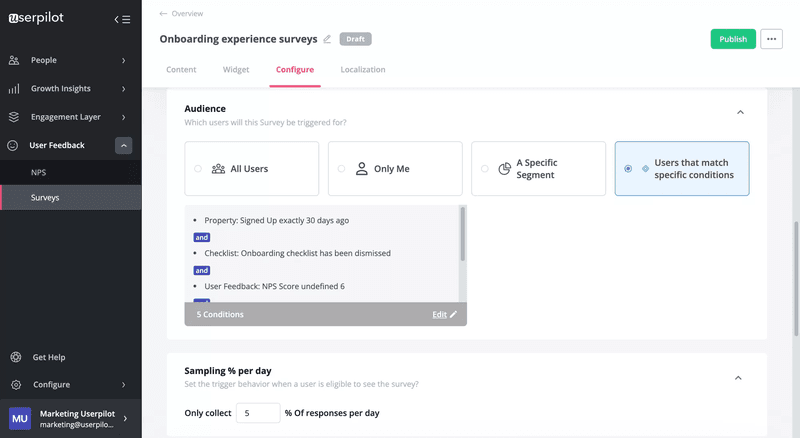Image resolution: width=800 pixels, height=438 pixels.
Task: Expand the Growth Insights chevron
Action: click(123, 89)
